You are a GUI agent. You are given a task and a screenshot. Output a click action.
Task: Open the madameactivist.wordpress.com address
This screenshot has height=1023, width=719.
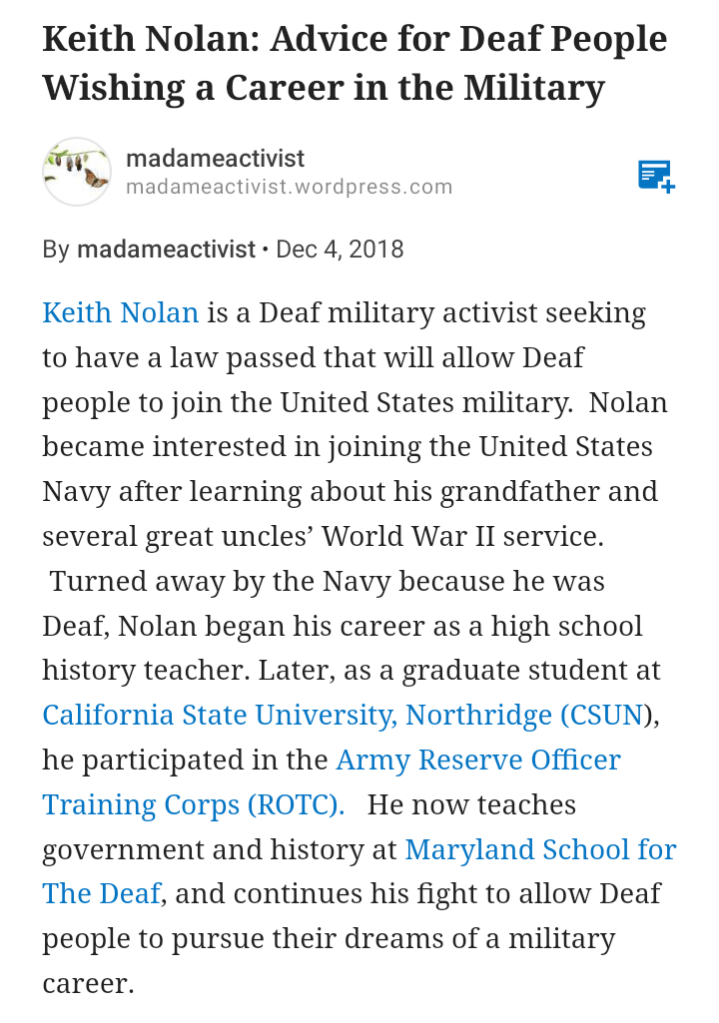click(289, 187)
